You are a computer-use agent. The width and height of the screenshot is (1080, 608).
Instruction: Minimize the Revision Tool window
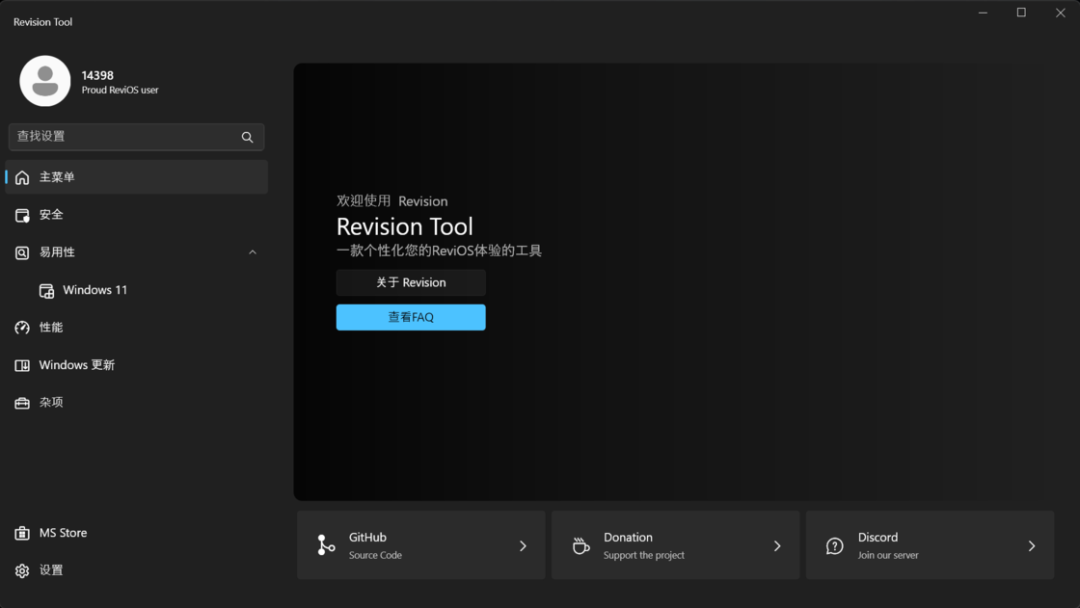(x=983, y=12)
